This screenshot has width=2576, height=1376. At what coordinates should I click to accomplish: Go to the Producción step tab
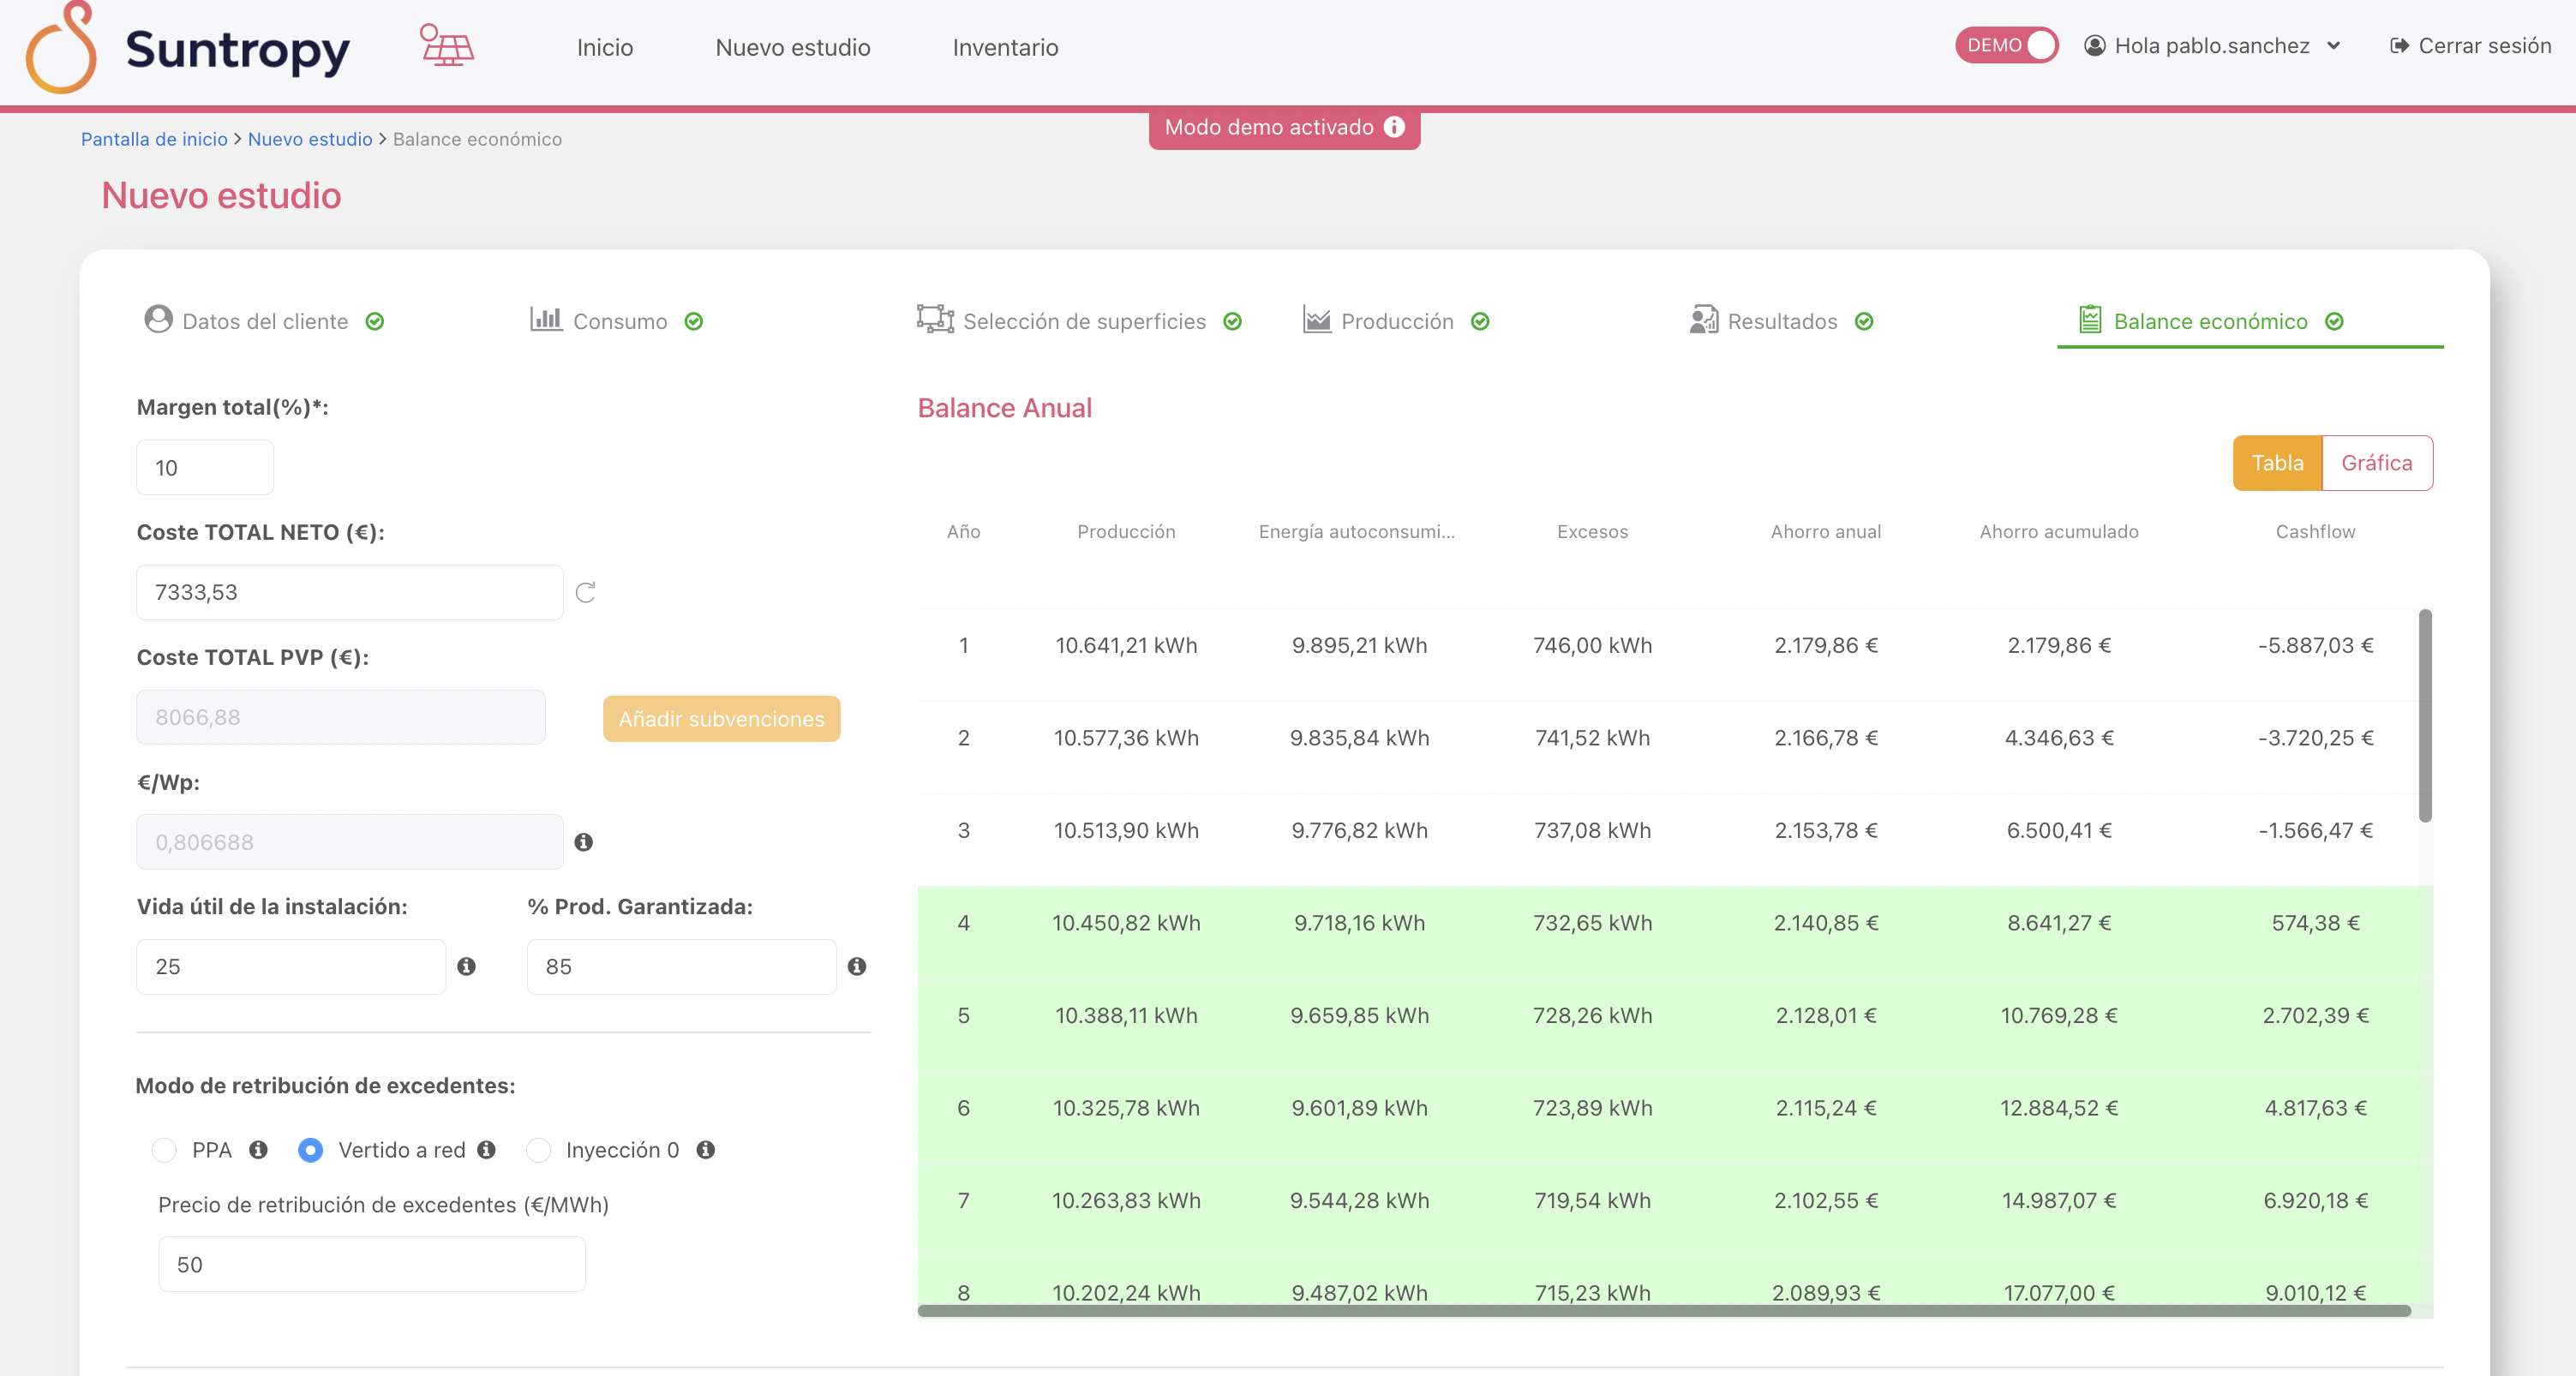point(1396,321)
